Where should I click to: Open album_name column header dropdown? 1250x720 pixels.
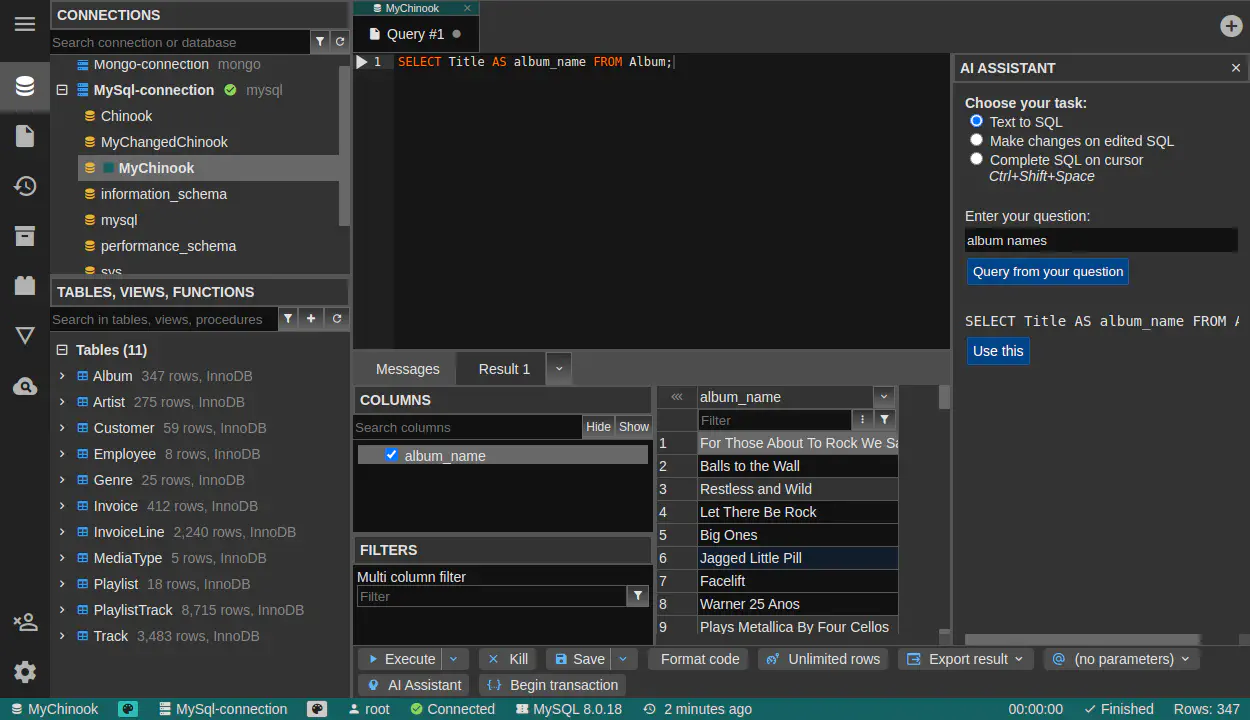(x=883, y=397)
